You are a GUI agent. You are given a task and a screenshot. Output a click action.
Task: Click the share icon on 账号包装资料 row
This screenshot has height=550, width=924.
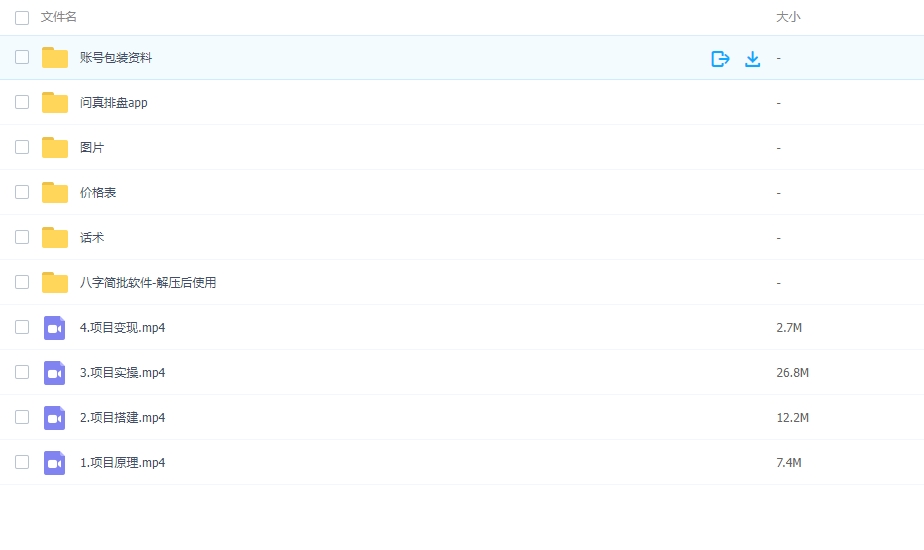coord(720,59)
